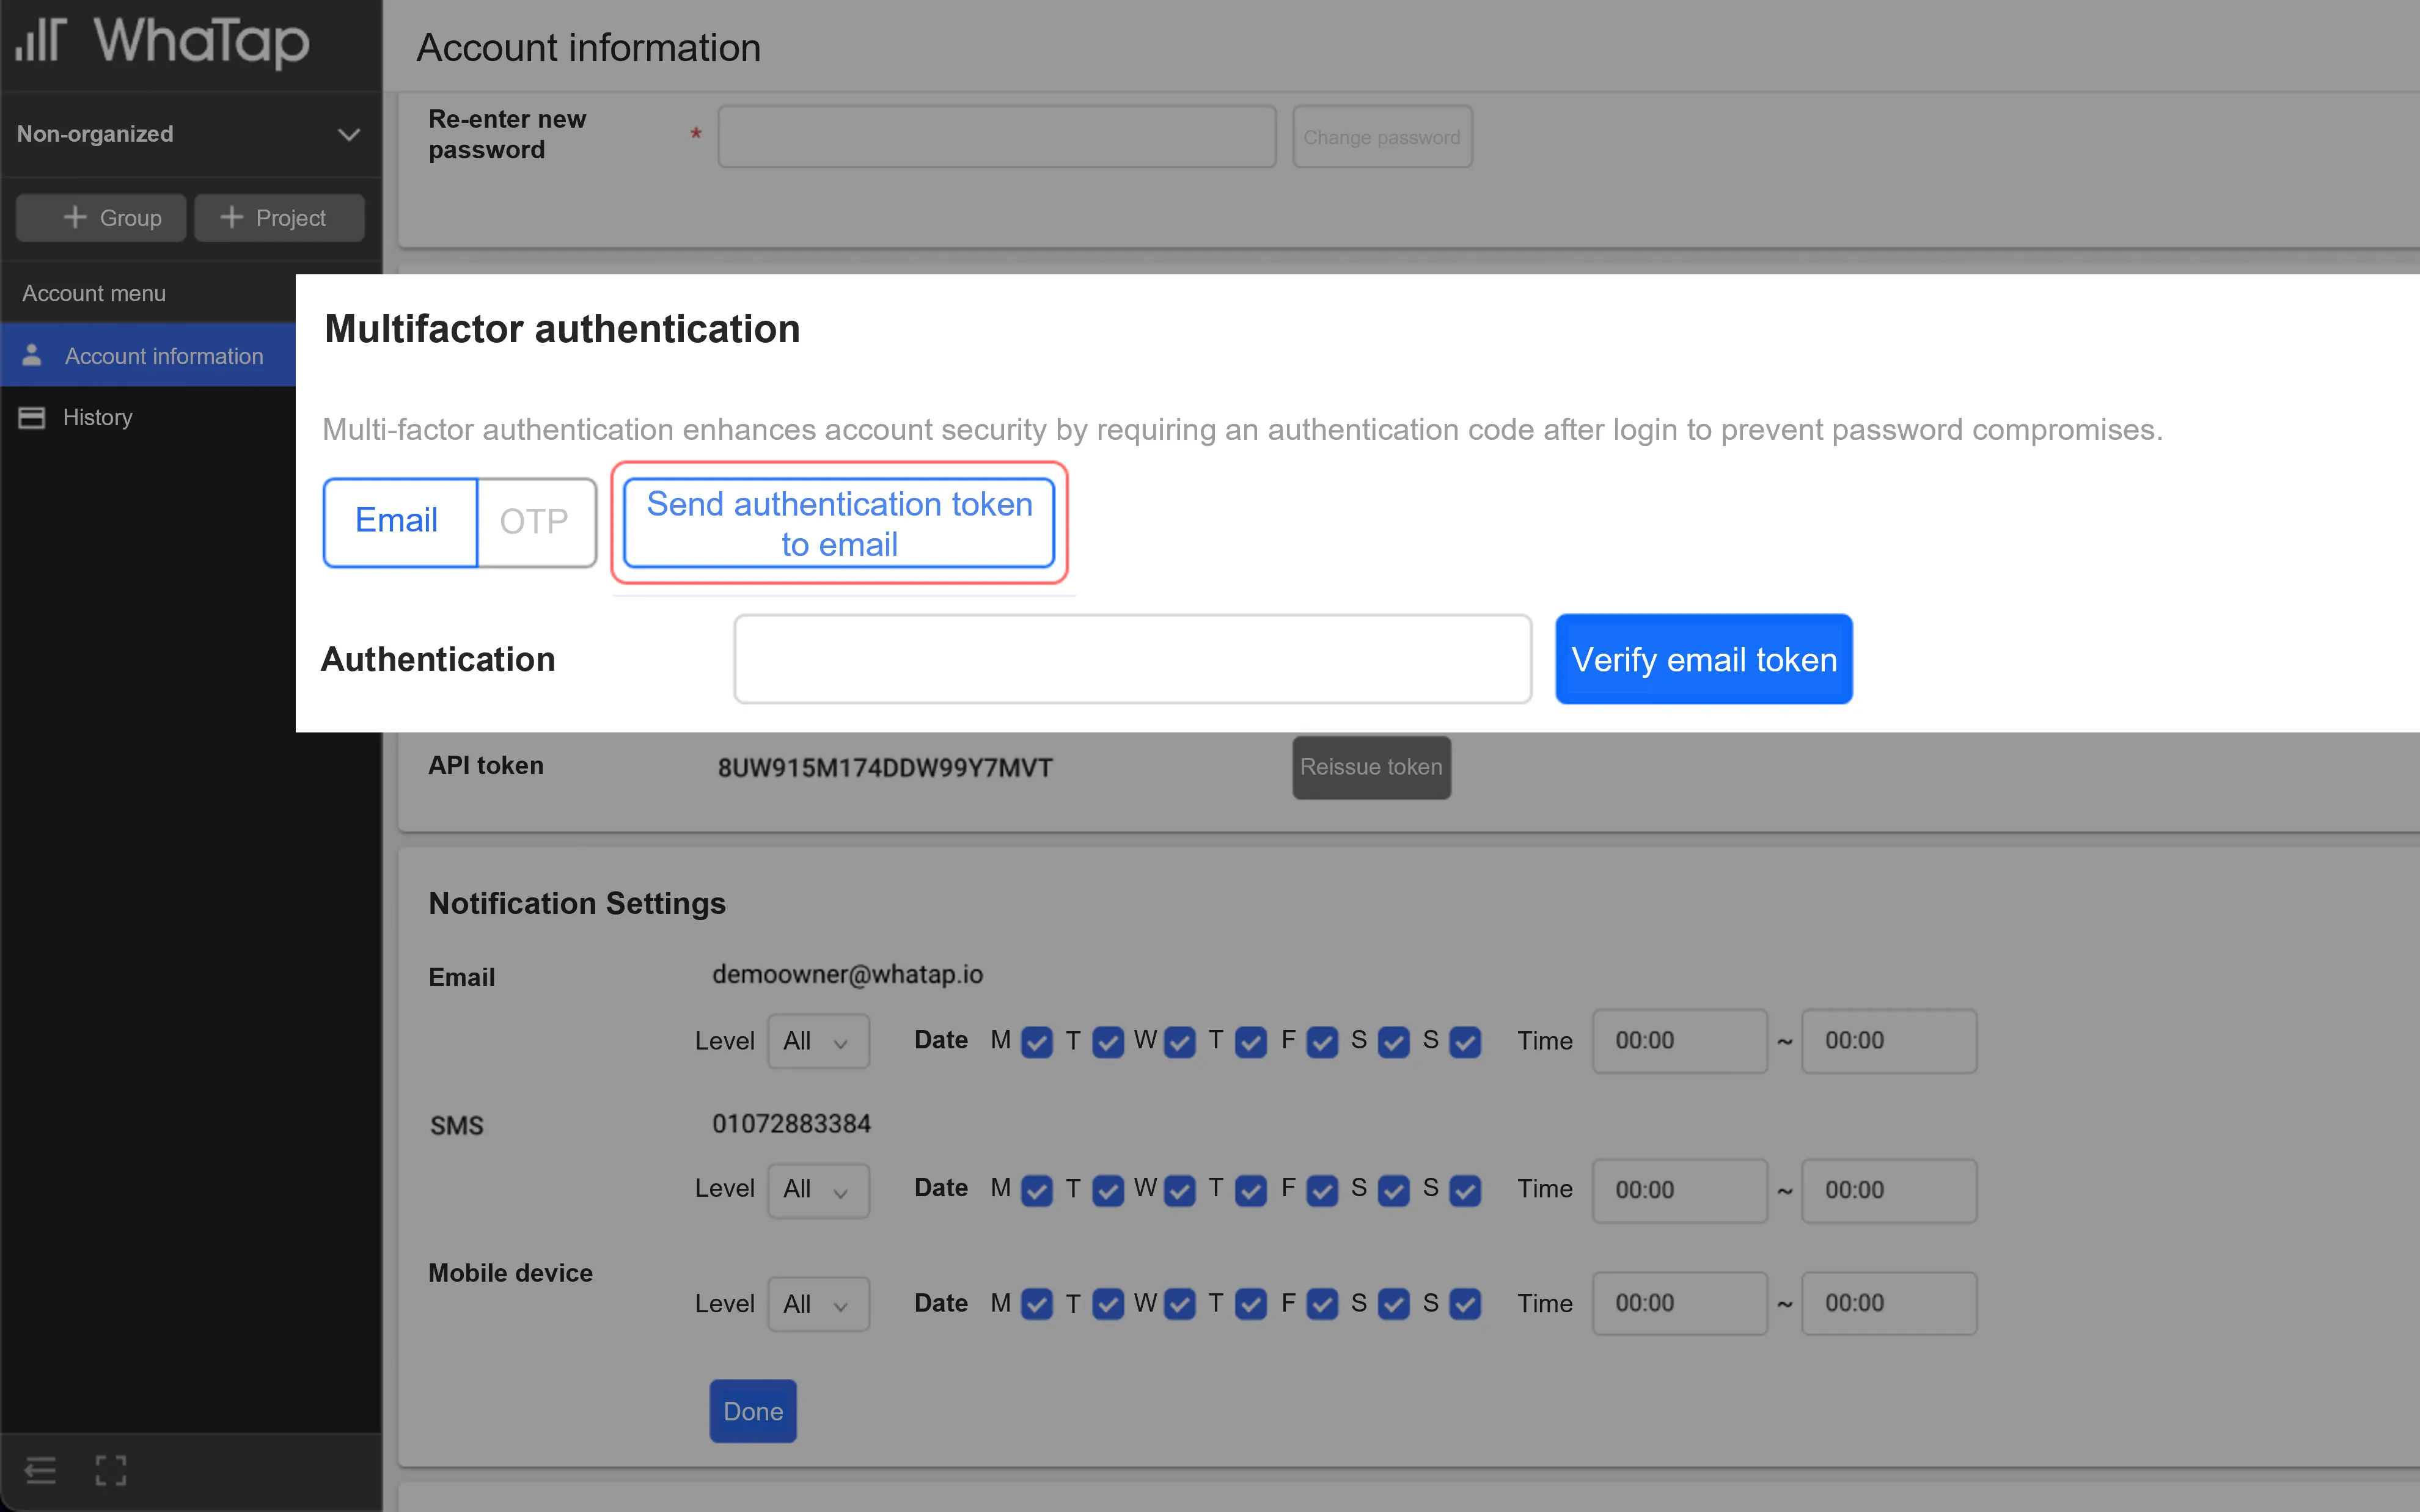Toggle fullscreen icon in sidebar footer
This screenshot has height=1512, width=2420.
tap(111, 1470)
